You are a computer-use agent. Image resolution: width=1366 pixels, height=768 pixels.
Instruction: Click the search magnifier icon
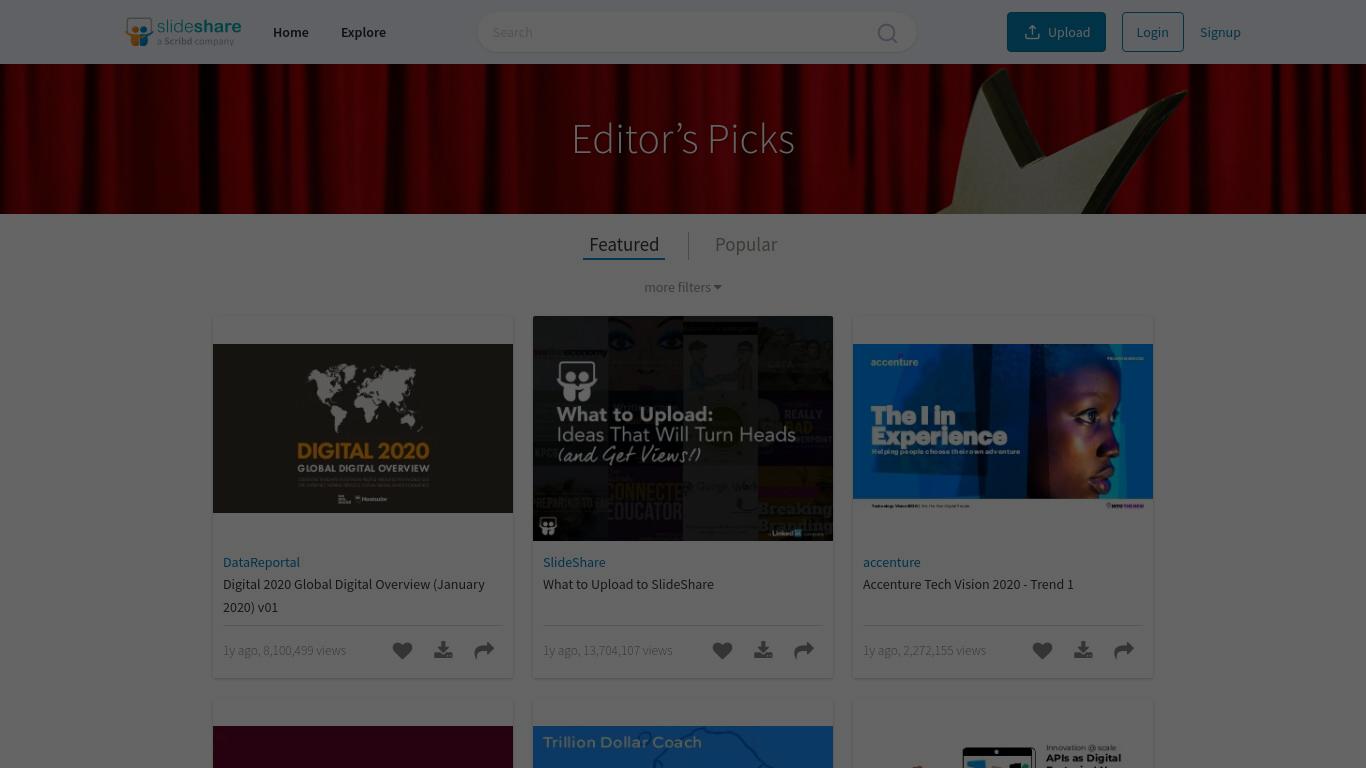[887, 33]
